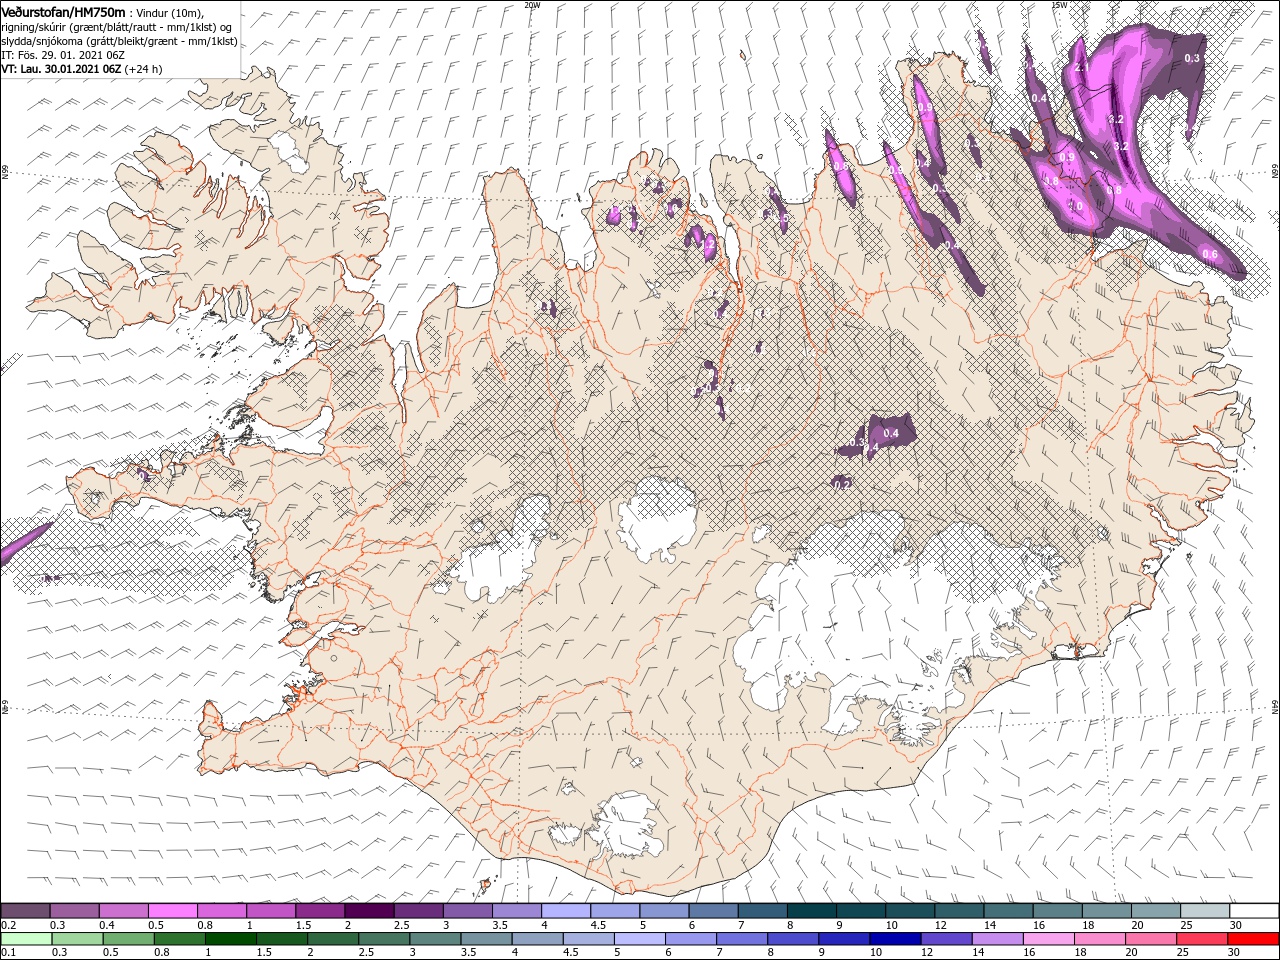1280x960 pixels.
Task: Pick the light pink 16 swatch in lower legend
Action: click(x=1049, y=939)
